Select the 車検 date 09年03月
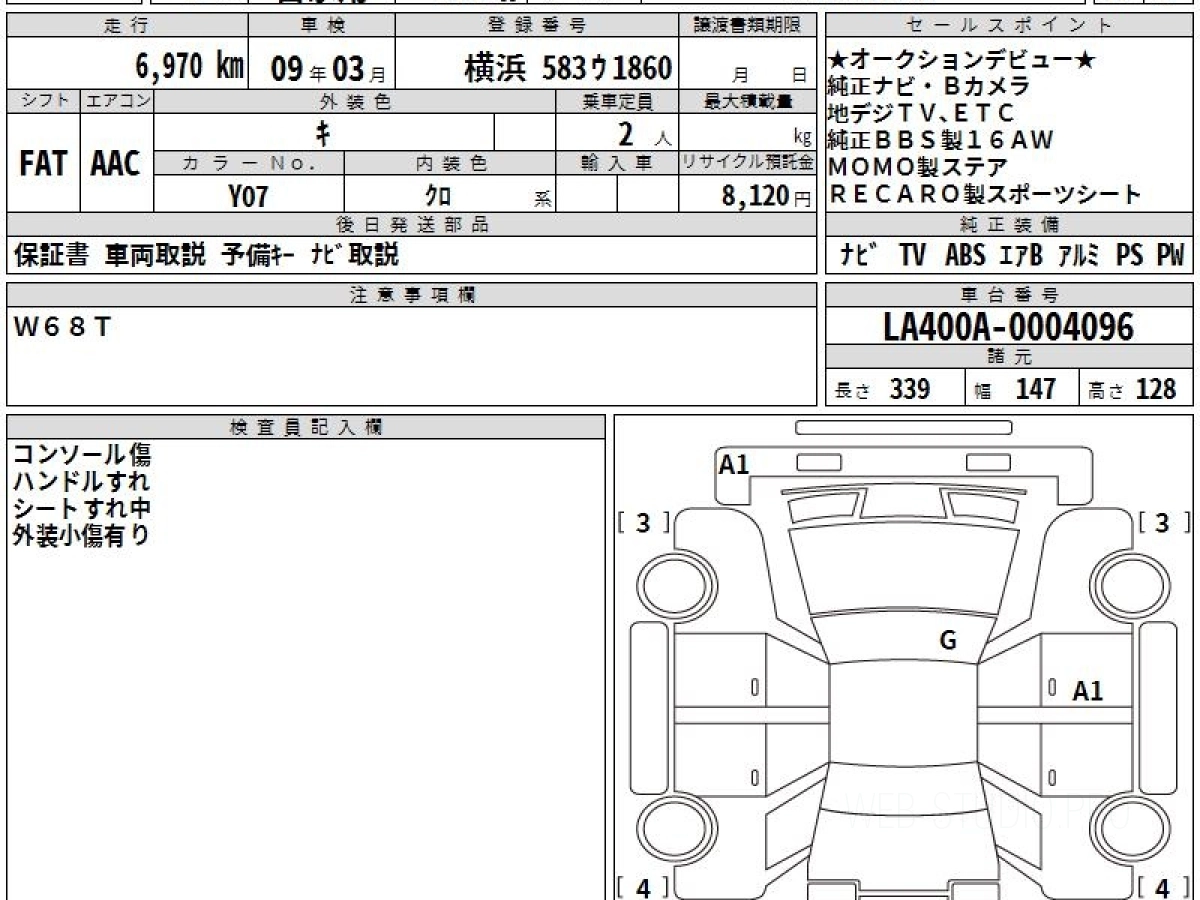Screen dimensions: 1200x900 click(327, 69)
